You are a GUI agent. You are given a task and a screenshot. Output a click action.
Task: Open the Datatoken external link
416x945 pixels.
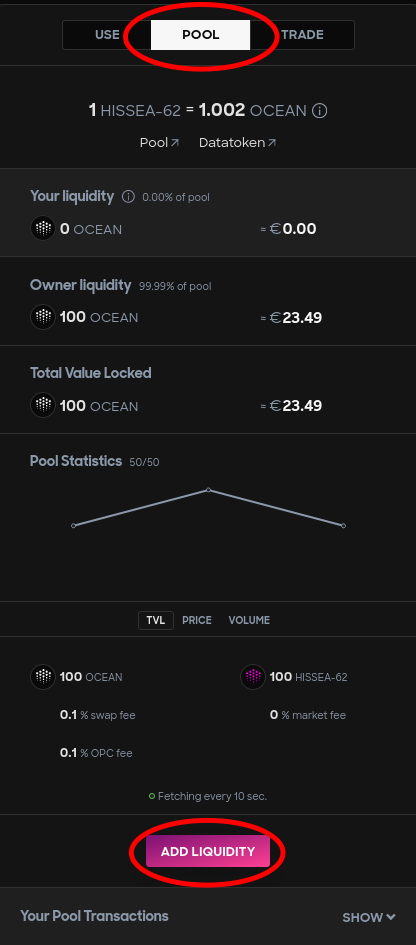tap(238, 143)
